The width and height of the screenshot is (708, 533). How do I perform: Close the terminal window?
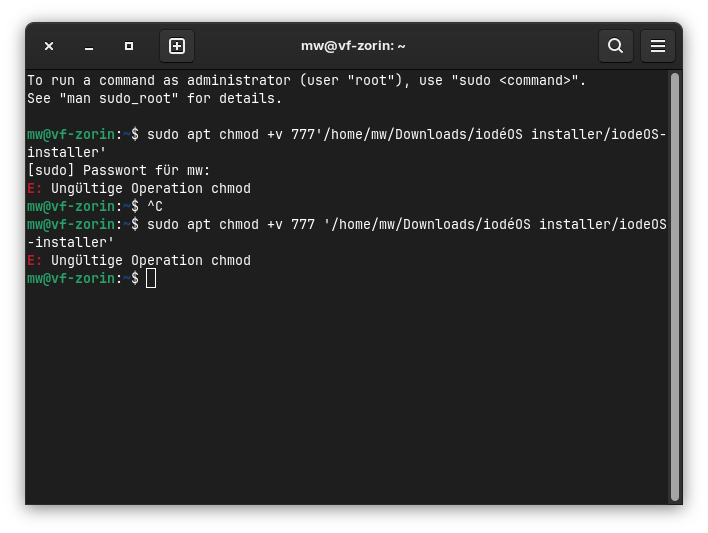pyautogui.click(x=49, y=46)
